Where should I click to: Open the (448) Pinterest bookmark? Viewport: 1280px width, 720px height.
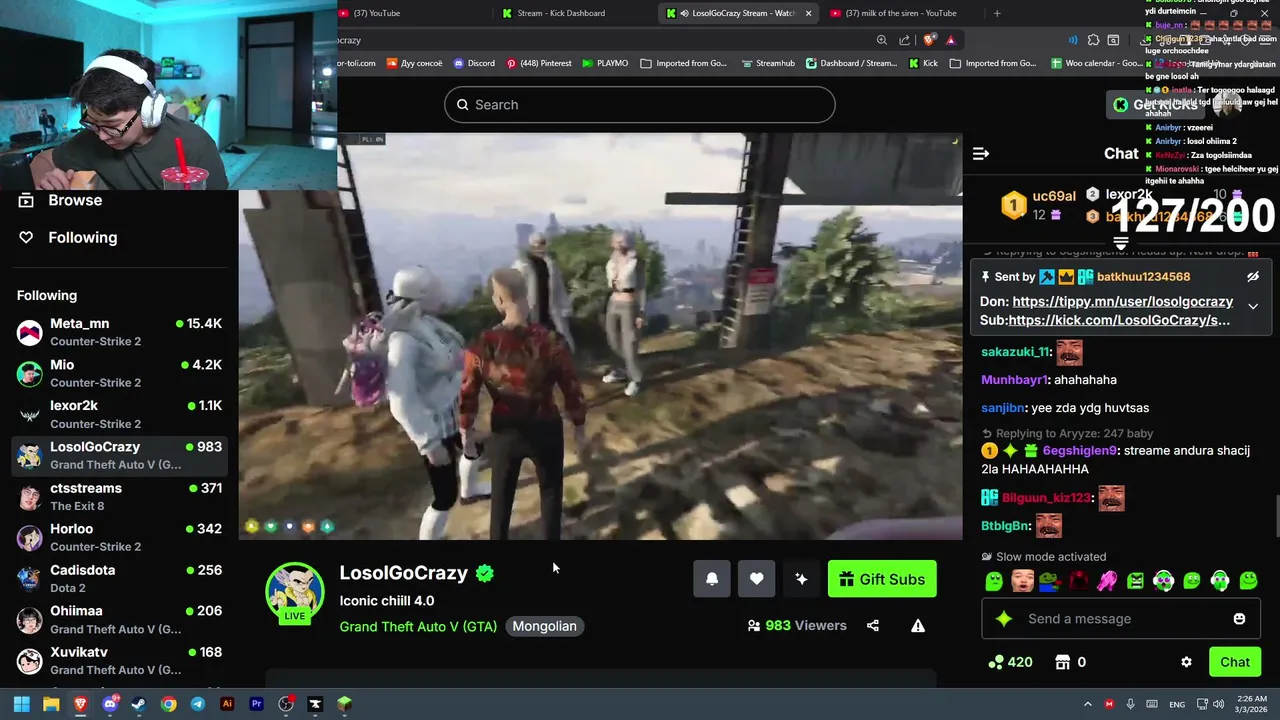539,63
